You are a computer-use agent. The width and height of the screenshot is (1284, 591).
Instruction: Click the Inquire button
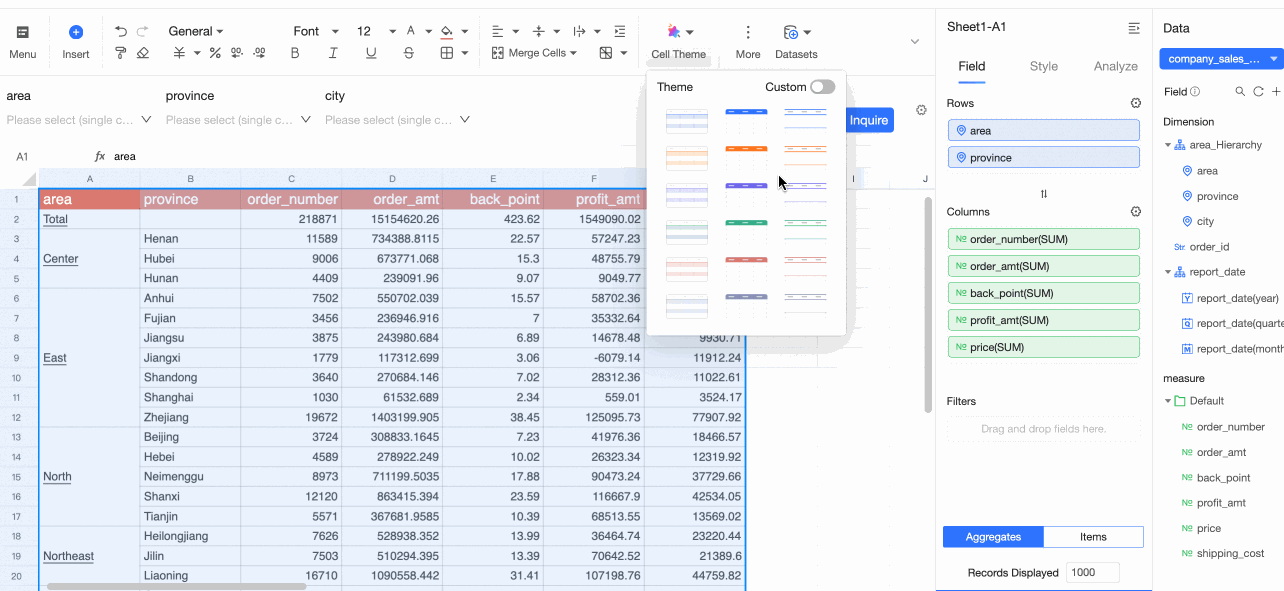click(869, 120)
